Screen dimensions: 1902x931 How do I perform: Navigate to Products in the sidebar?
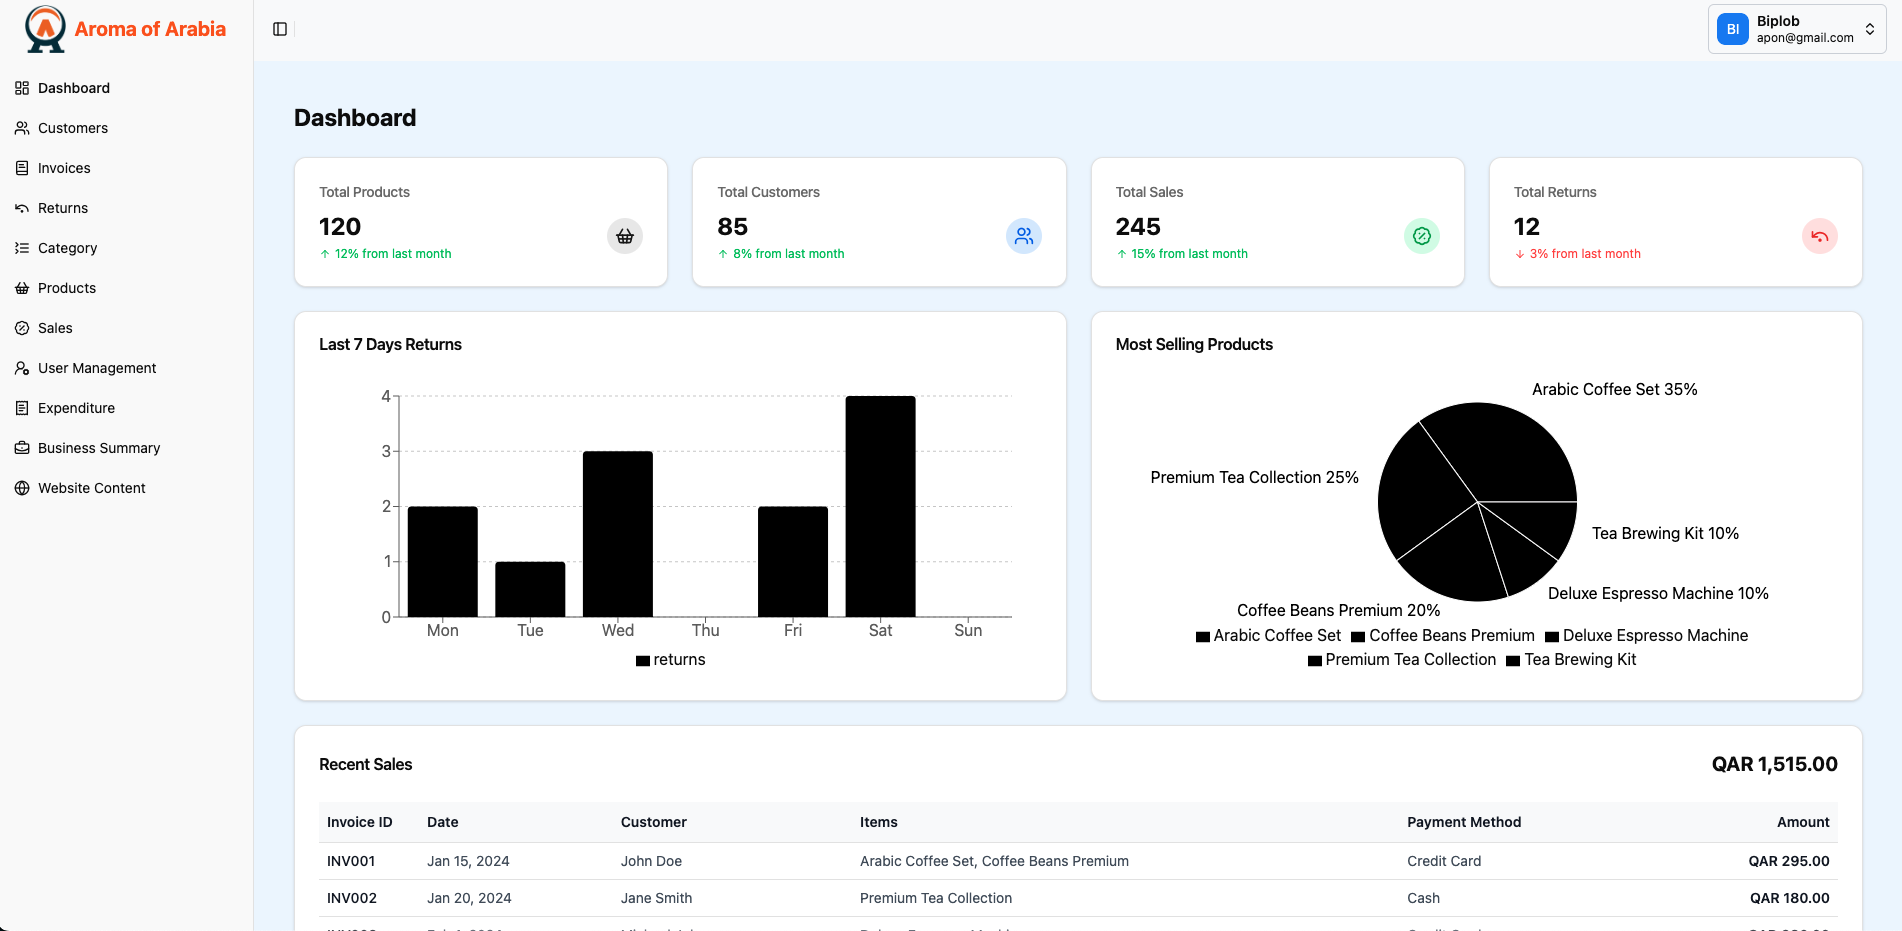click(67, 288)
